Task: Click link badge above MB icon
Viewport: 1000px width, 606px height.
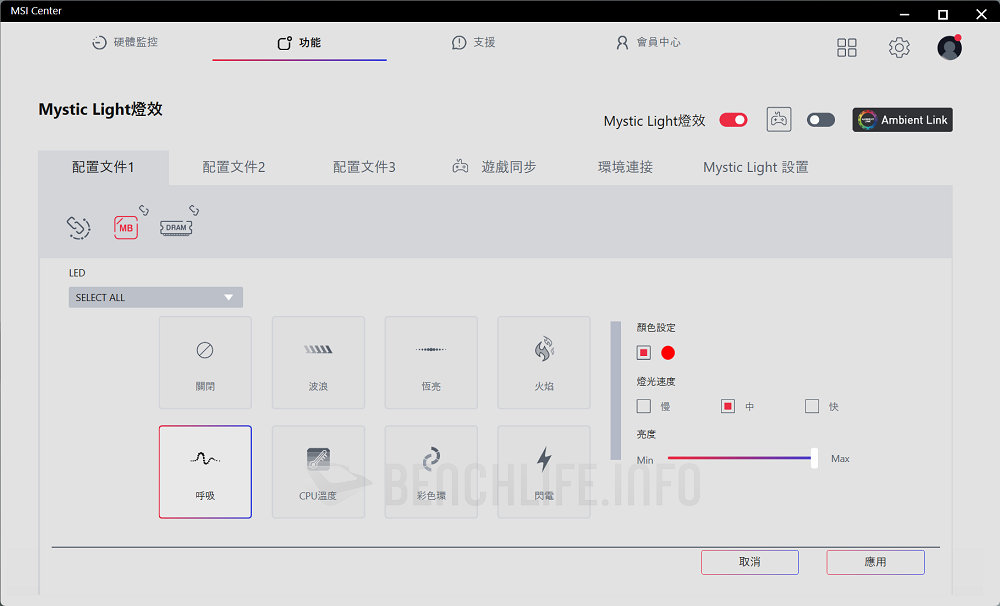Action: [x=144, y=210]
